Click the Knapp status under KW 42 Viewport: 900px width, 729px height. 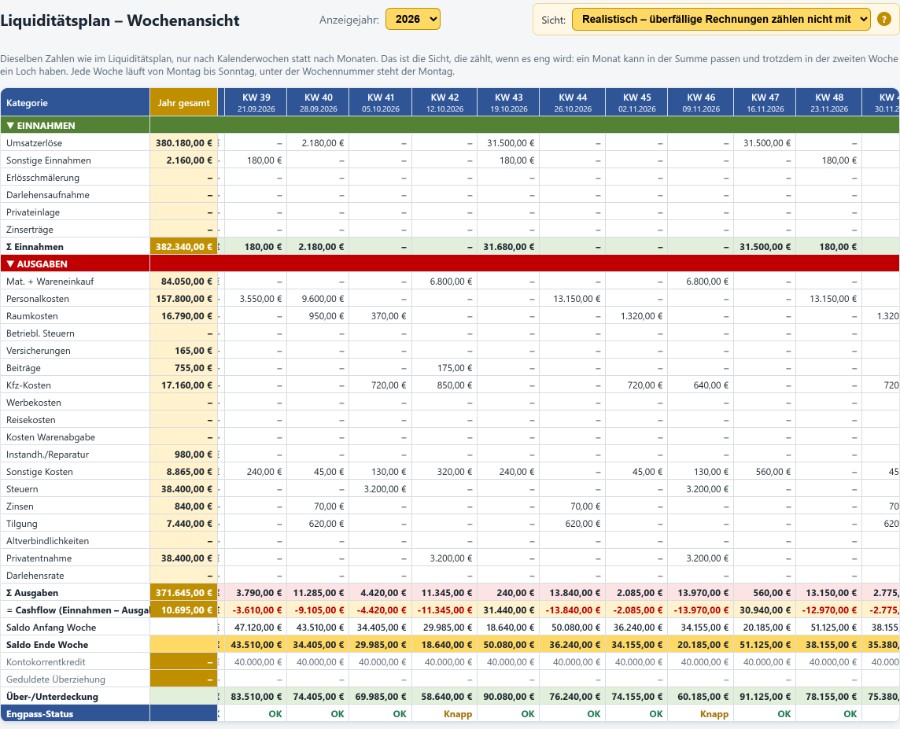tap(457, 714)
